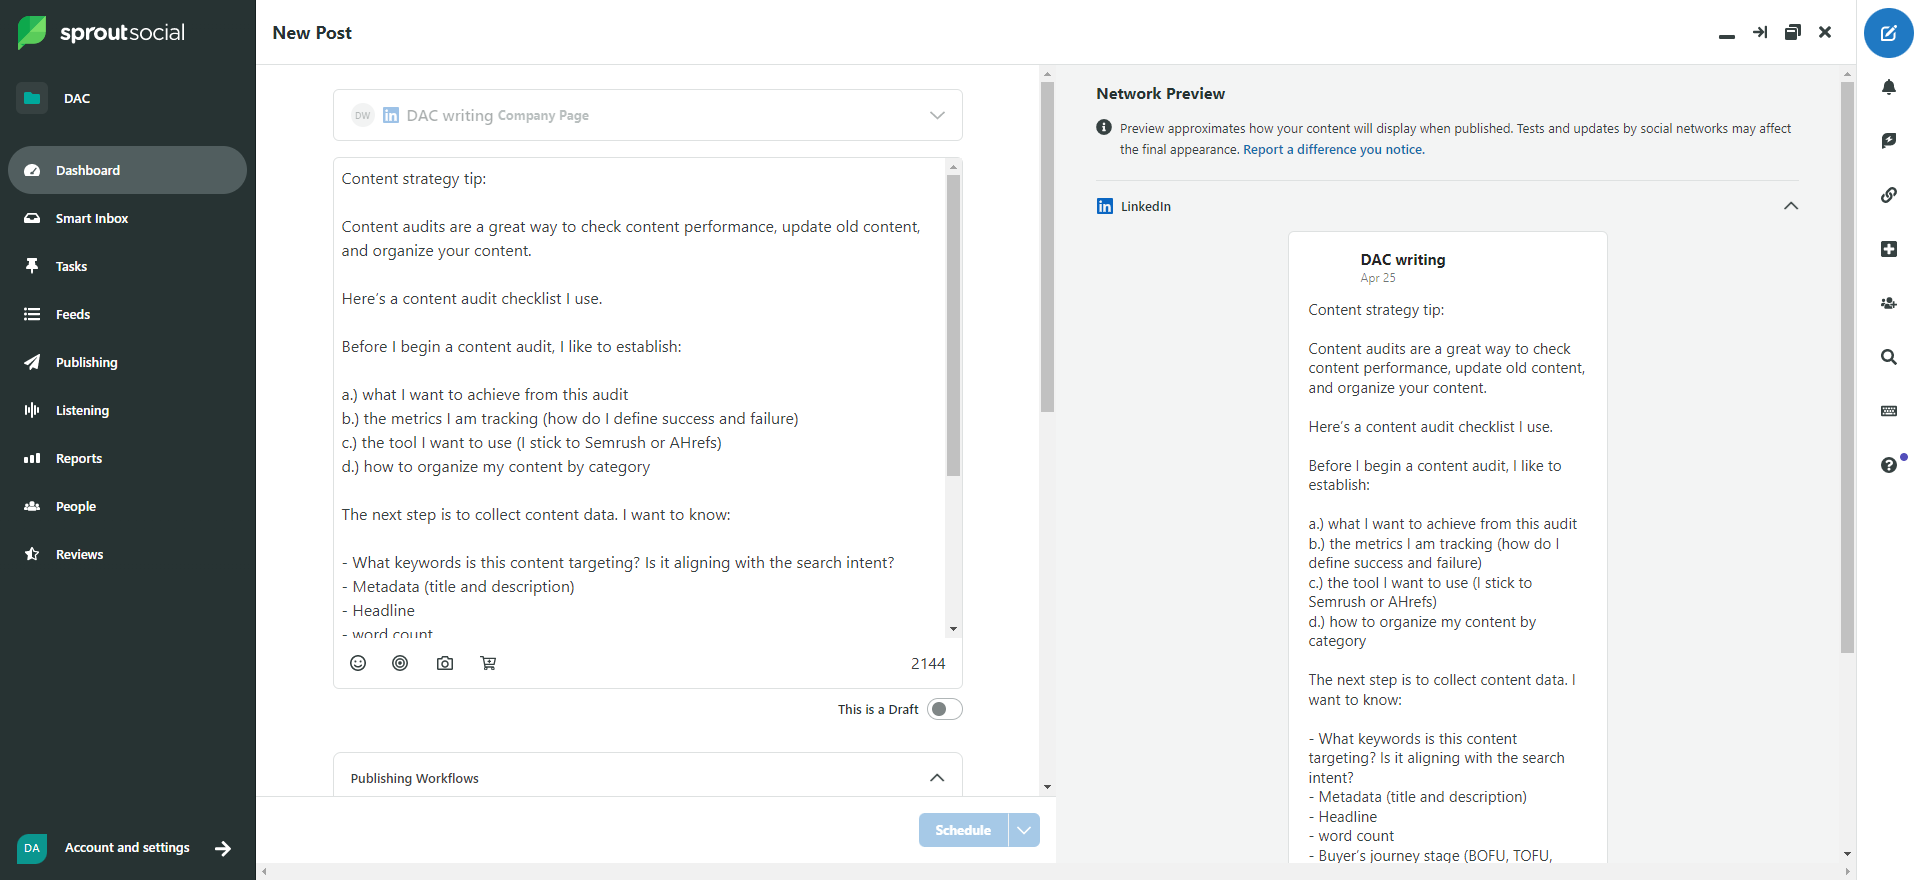Click Report a difference you notice link
Screen dimensions: 1920x880
point(1333,150)
